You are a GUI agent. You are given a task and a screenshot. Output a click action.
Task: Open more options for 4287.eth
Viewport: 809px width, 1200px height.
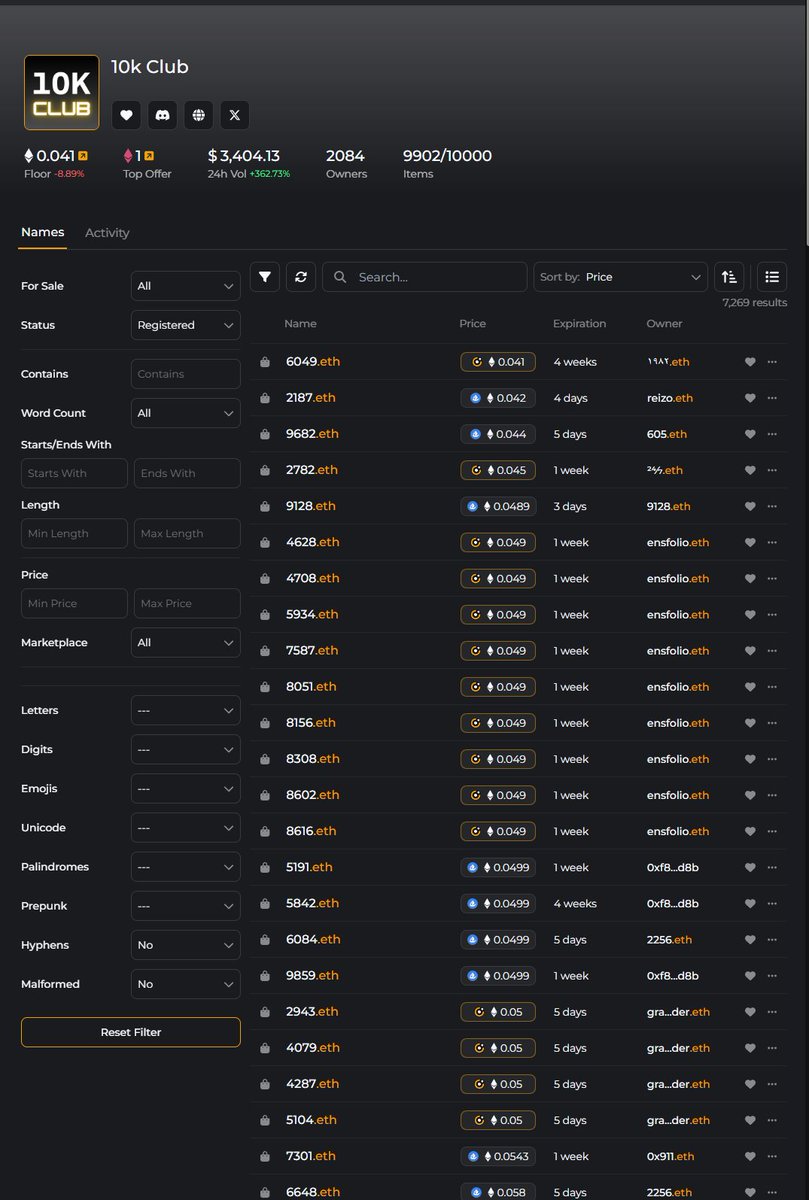(x=772, y=1084)
